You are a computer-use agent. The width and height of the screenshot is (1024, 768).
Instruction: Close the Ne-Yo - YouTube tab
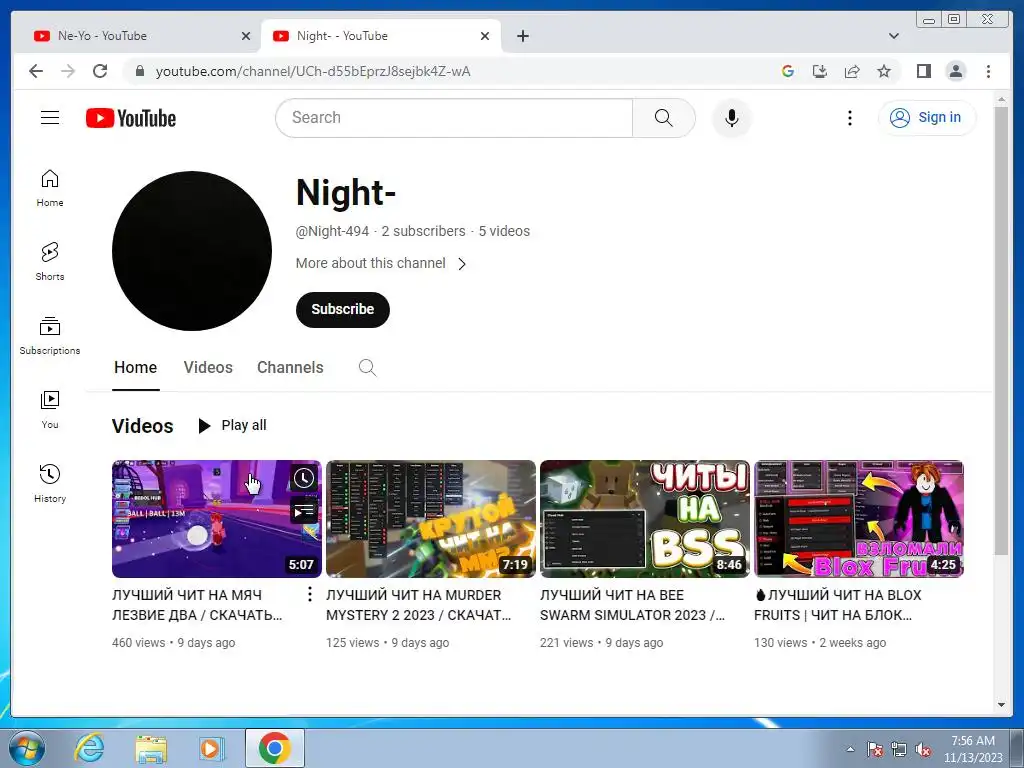(246, 36)
